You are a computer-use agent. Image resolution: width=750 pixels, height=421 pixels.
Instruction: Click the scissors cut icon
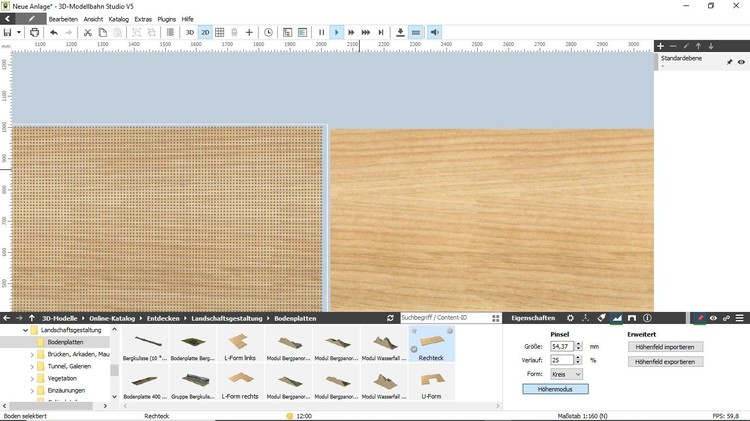[88, 32]
